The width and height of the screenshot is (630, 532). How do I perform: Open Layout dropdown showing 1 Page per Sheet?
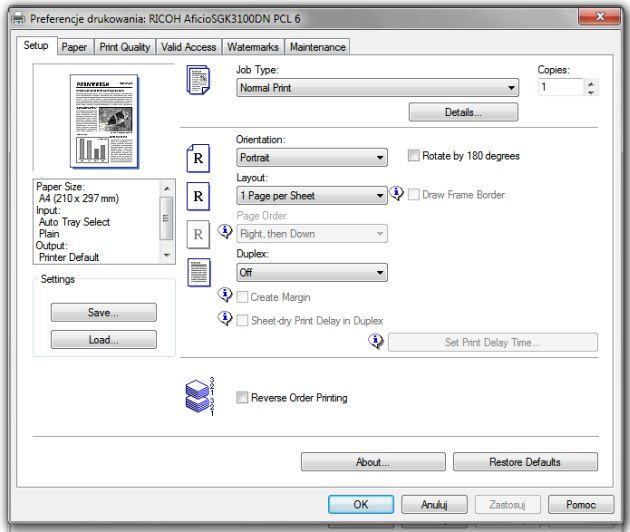[312, 196]
